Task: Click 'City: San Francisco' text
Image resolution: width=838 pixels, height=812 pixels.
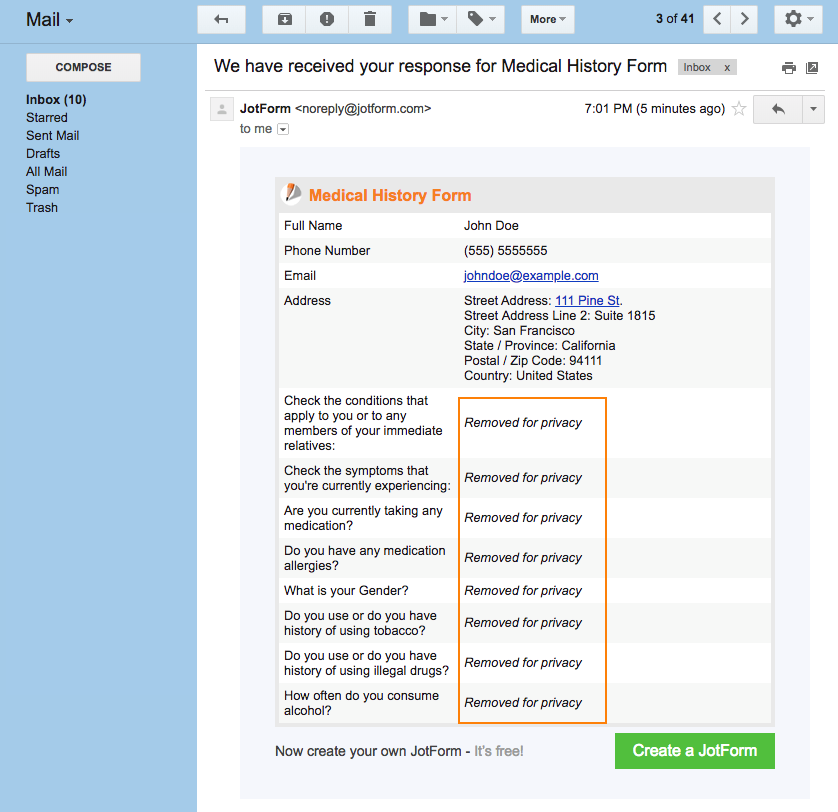Action: pyautogui.click(x=519, y=331)
